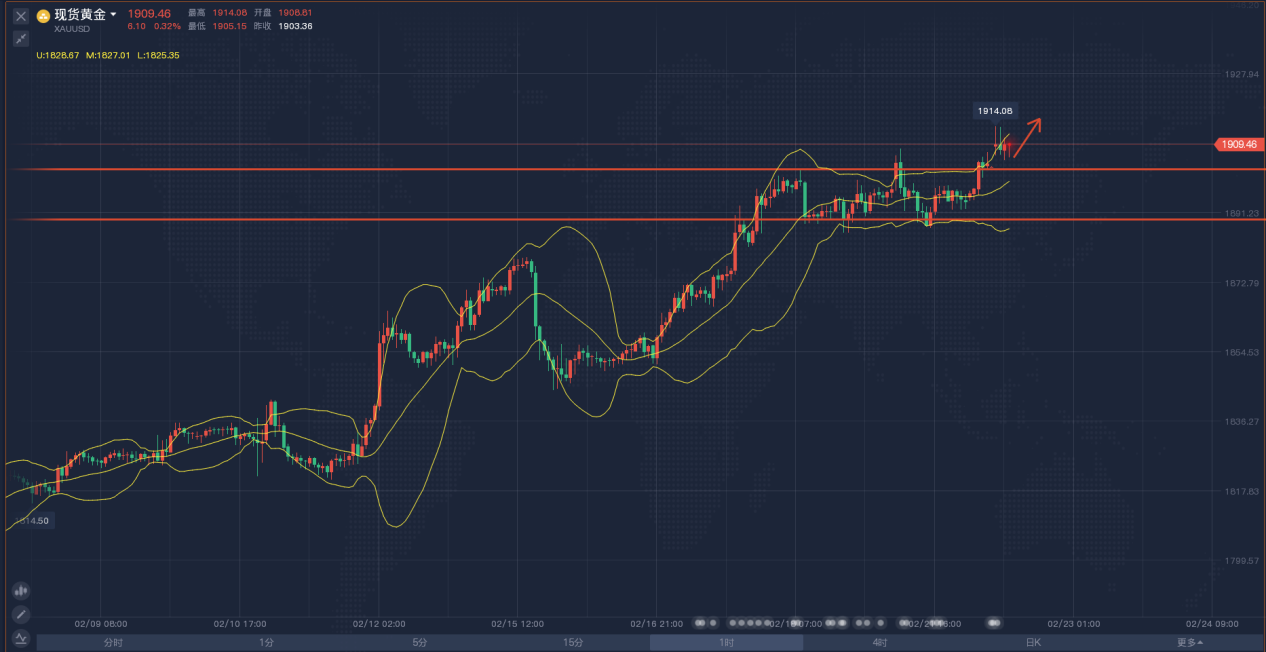Click the 02/15 12:00 time axis label
1266x652 pixels.
pyautogui.click(x=518, y=623)
